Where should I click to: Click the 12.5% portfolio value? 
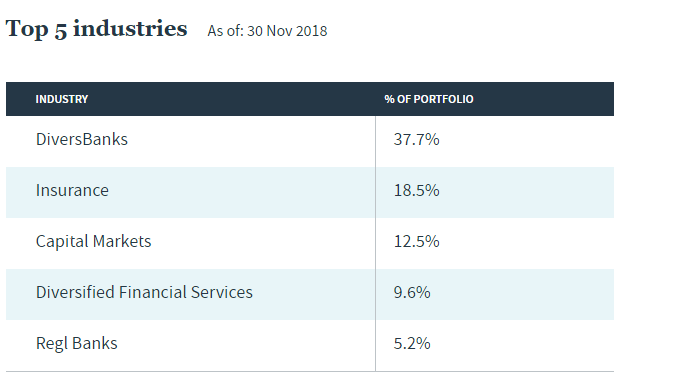click(x=416, y=242)
